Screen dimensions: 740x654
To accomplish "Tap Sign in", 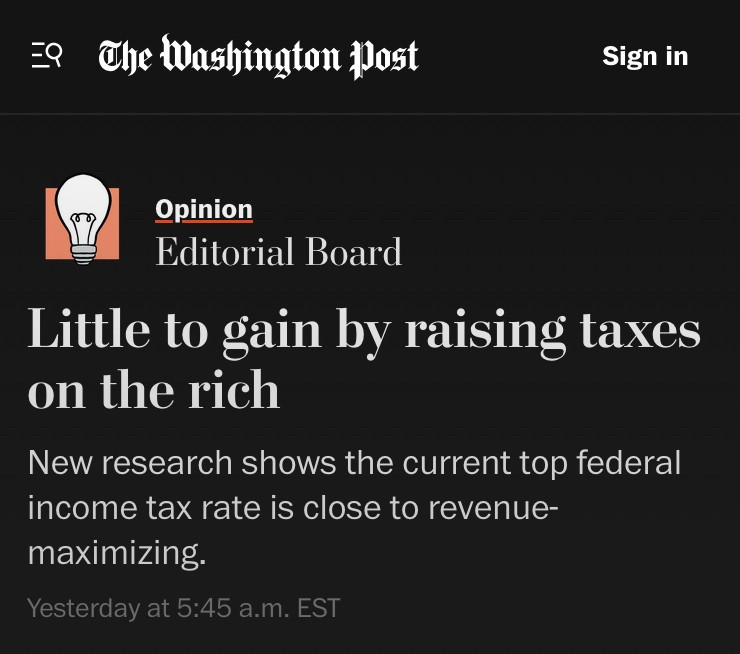I will (645, 56).
